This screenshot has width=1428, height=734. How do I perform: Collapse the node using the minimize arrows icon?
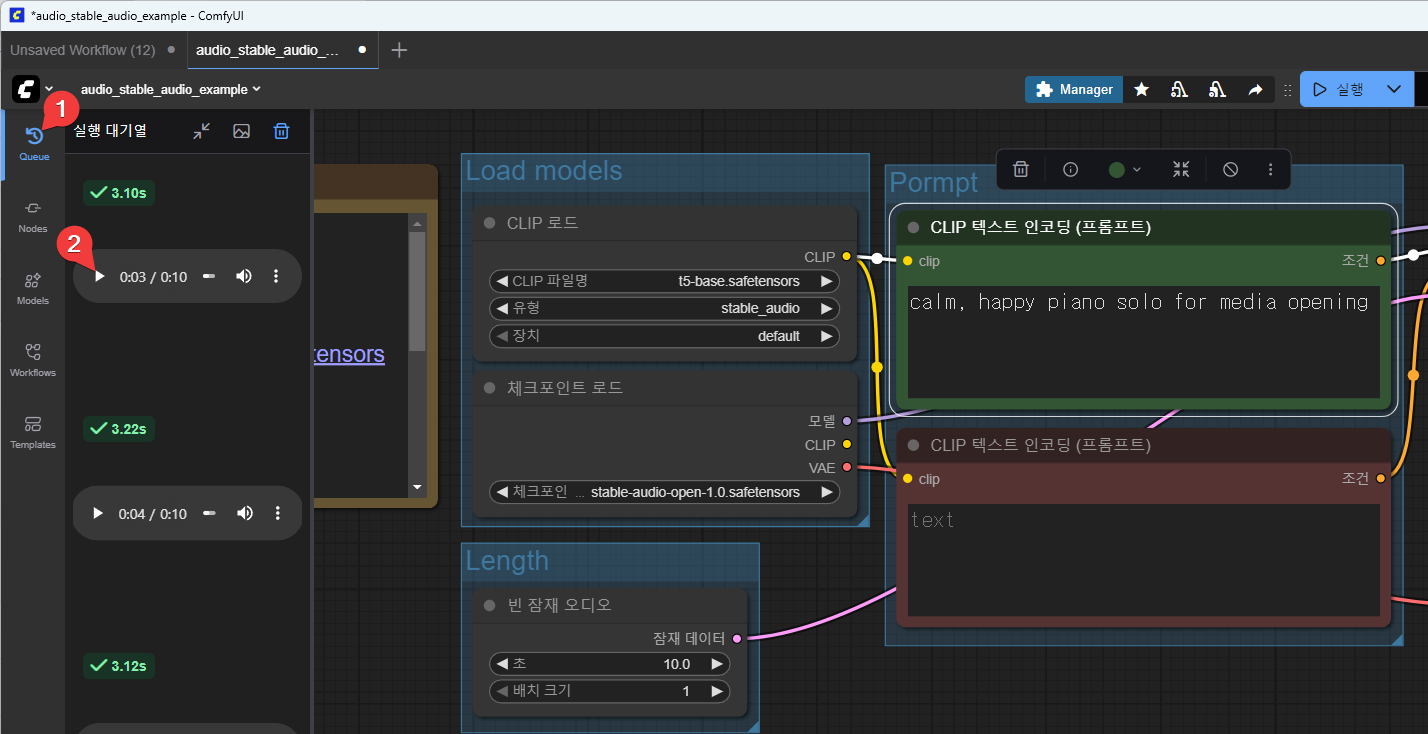pos(1180,169)
